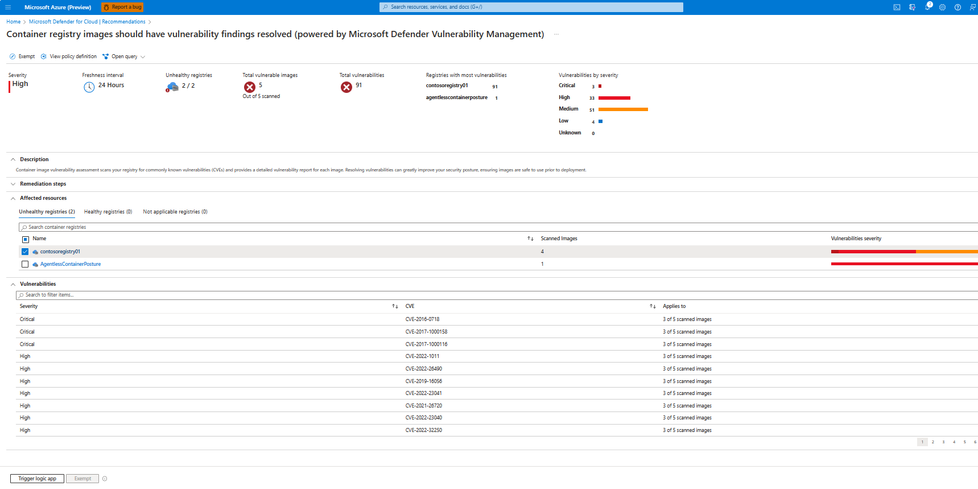
Task: Click the ellipsis beside the page title
Action: (x=557, y=34)
